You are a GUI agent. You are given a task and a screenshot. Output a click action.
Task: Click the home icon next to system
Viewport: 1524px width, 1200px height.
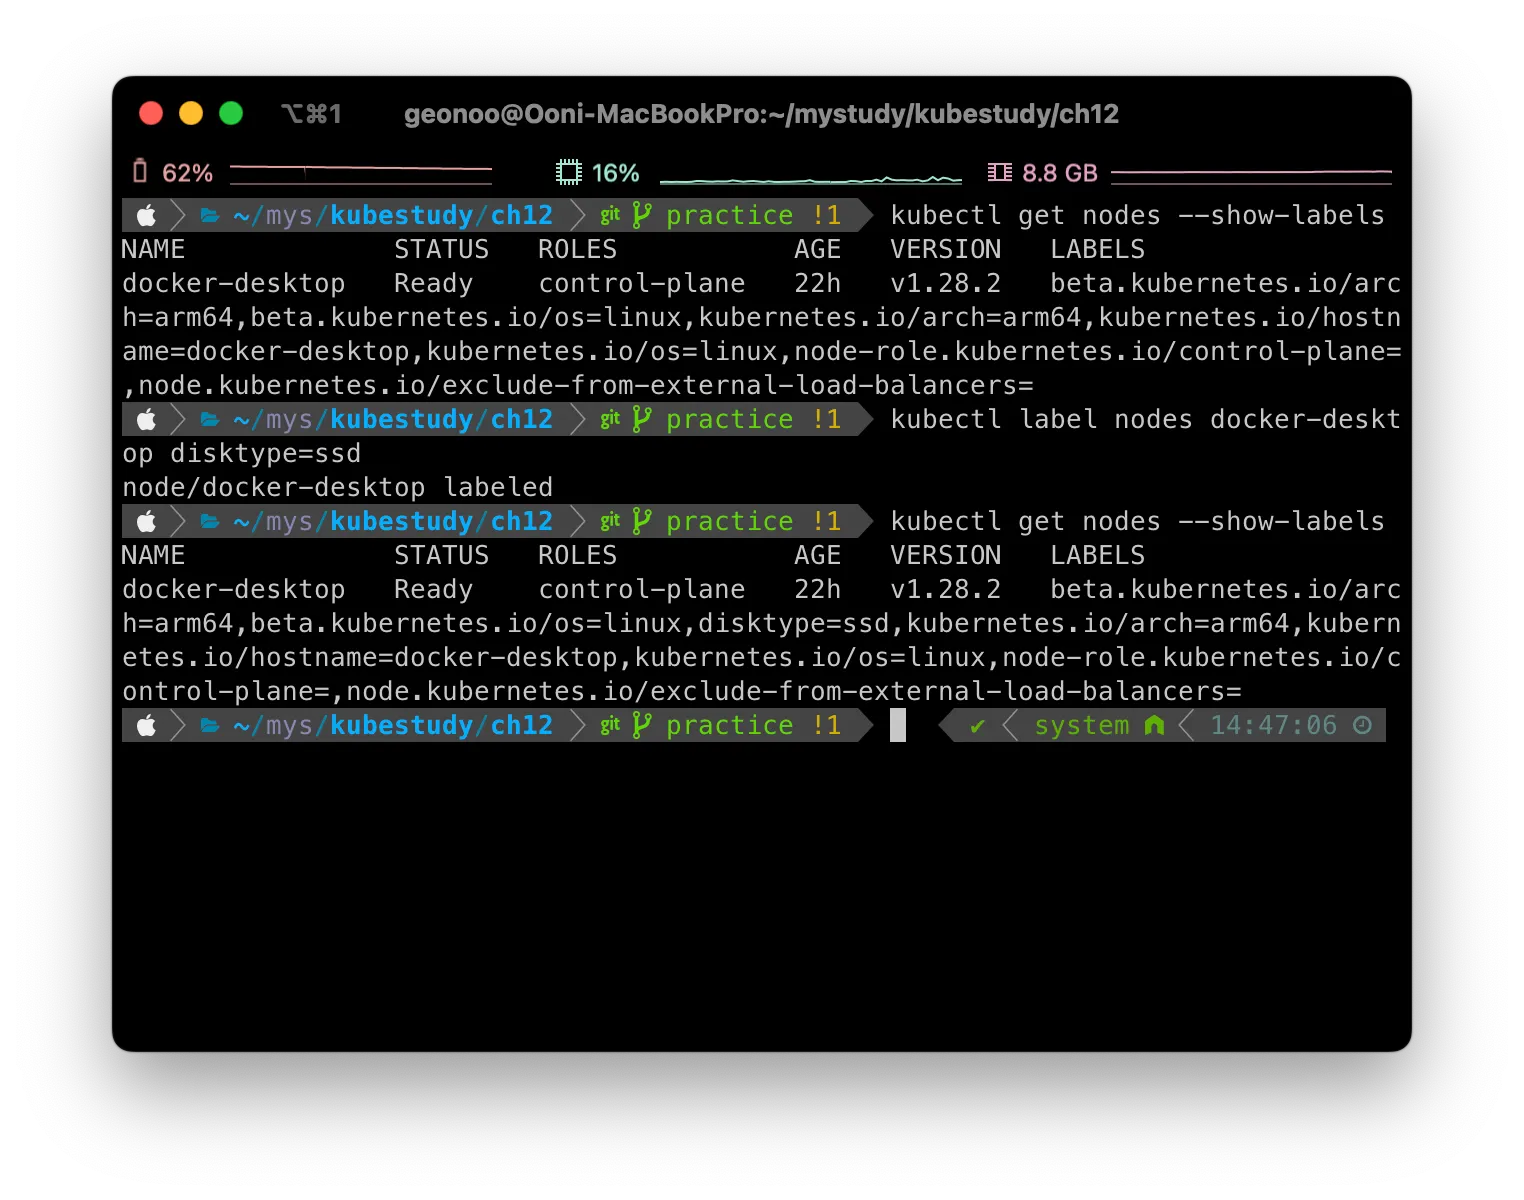pyautogui.click(x=1154, y=726)
